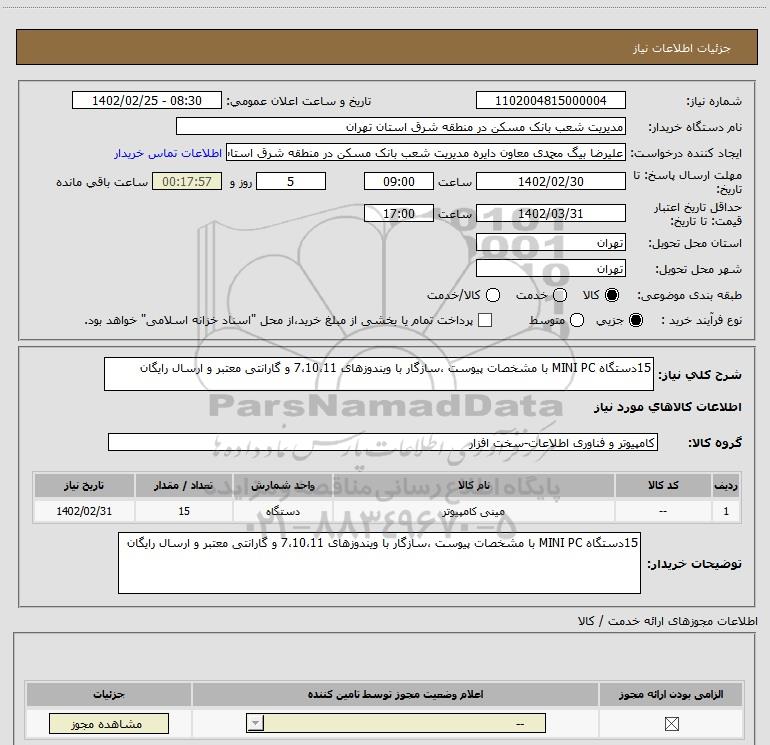Click the کد کالا column header
Image resolution: width=770 pixels, height=745 pixels.
[x=663, y=485]
